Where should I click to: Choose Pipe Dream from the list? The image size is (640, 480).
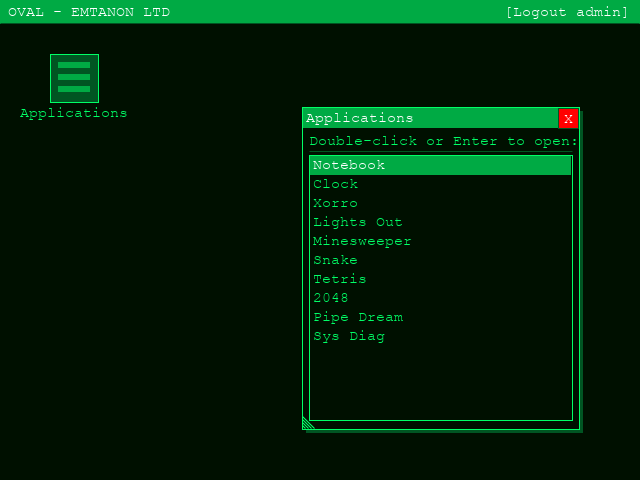[x=357, y=317]
